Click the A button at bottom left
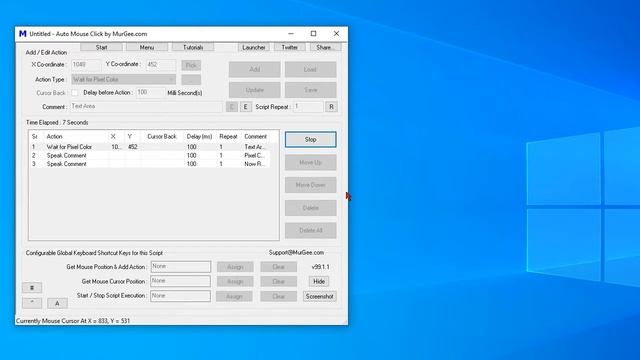640x360 pixels. pos(57,303)
